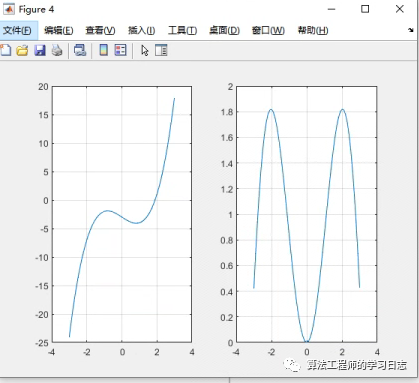Minimize the Figure 4 window
419x383 pixels.
(331, 9)
